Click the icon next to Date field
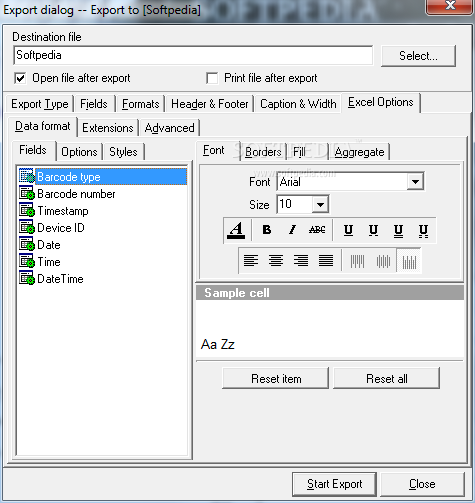 click(27, 244)
